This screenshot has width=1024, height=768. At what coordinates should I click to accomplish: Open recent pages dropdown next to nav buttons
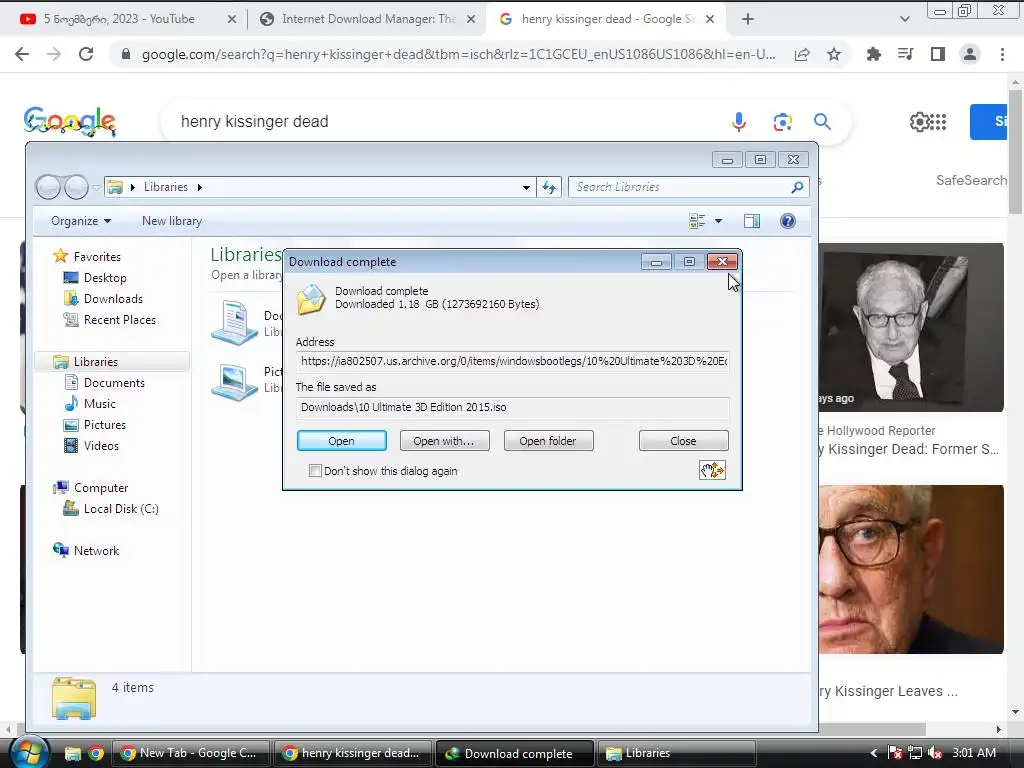pos(96,187)
